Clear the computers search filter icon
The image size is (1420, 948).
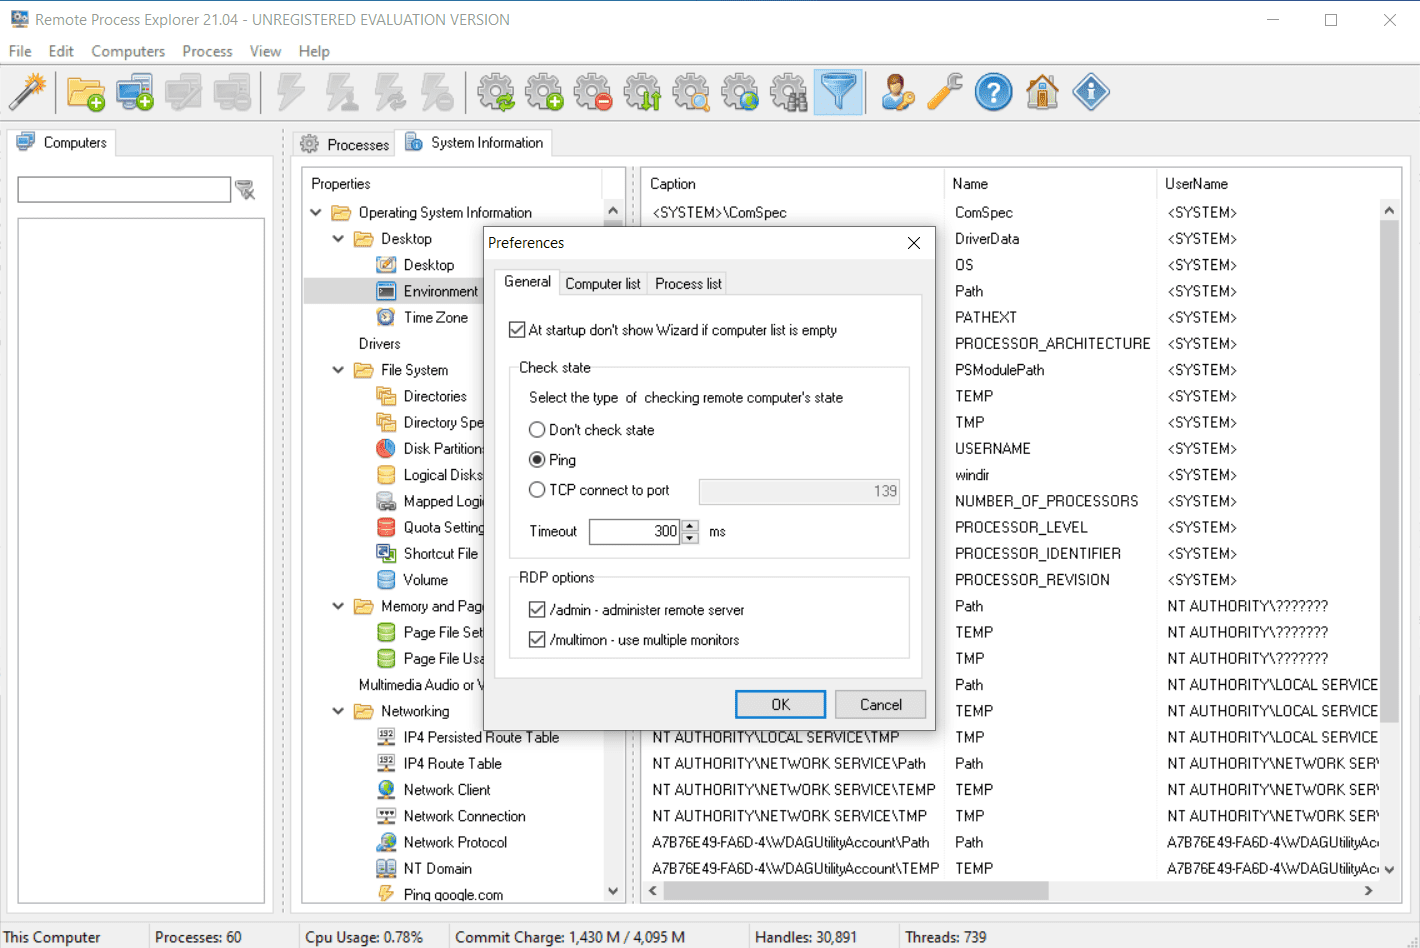[x=245, y=189]
